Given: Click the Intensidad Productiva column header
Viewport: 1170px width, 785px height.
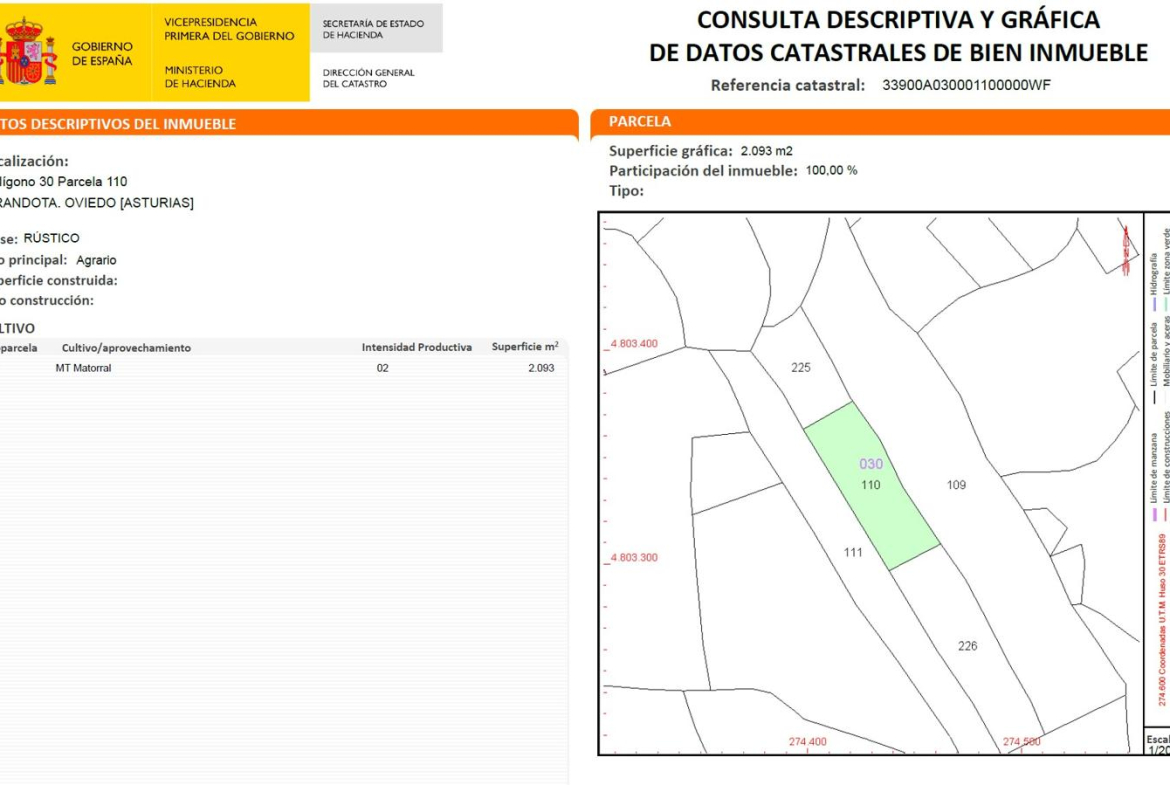Looking at the screenshot, I should point(416,347).
